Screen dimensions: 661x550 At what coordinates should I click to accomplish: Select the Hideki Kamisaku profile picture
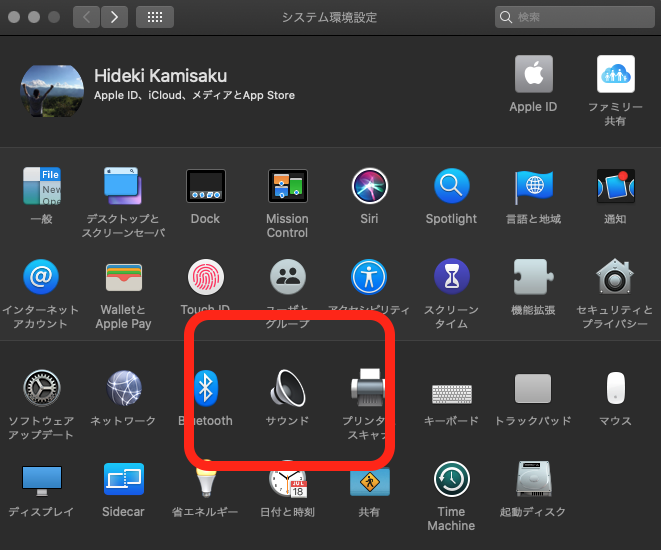[52, 91]
